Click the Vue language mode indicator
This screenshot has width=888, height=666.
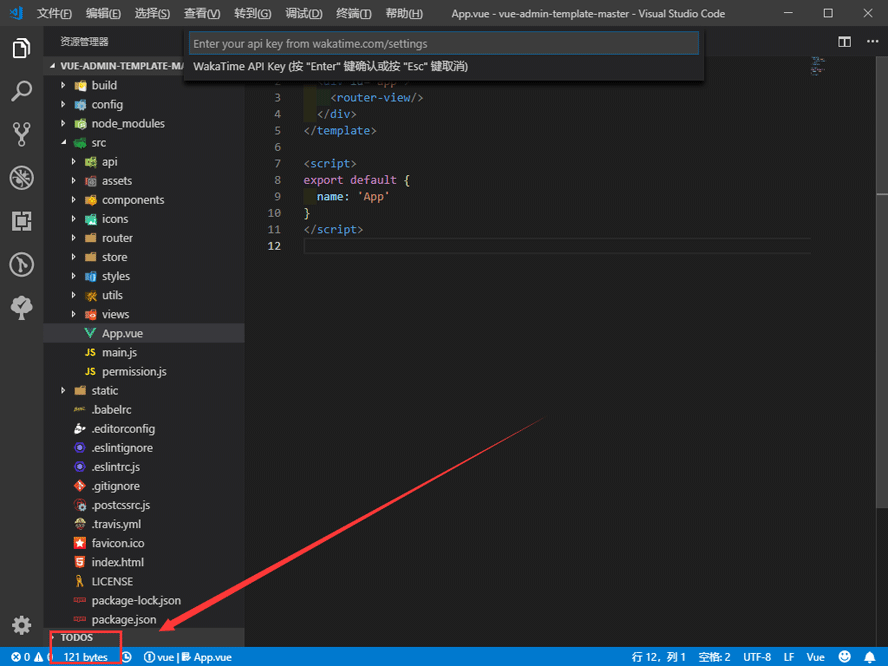pos(816,657)
